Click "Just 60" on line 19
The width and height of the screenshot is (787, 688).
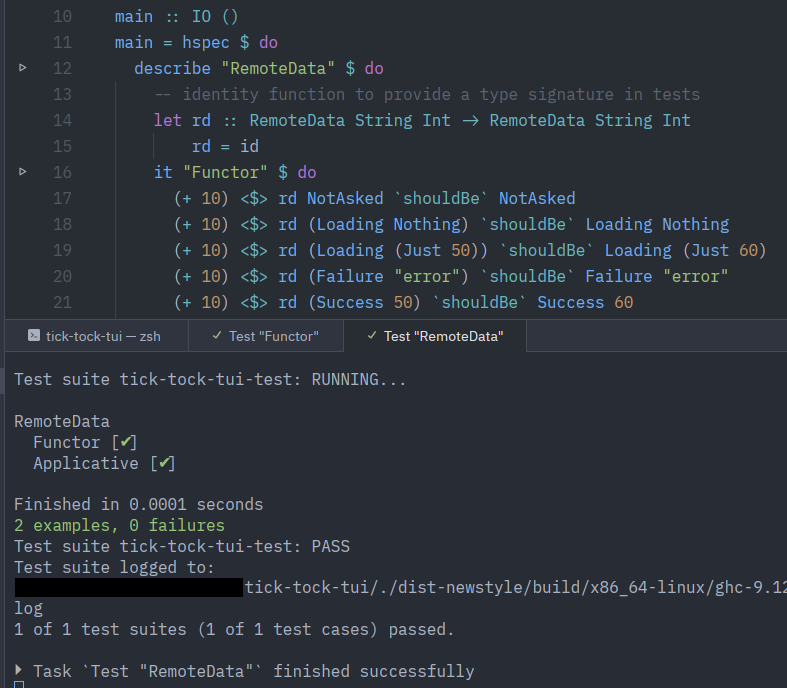725,250
